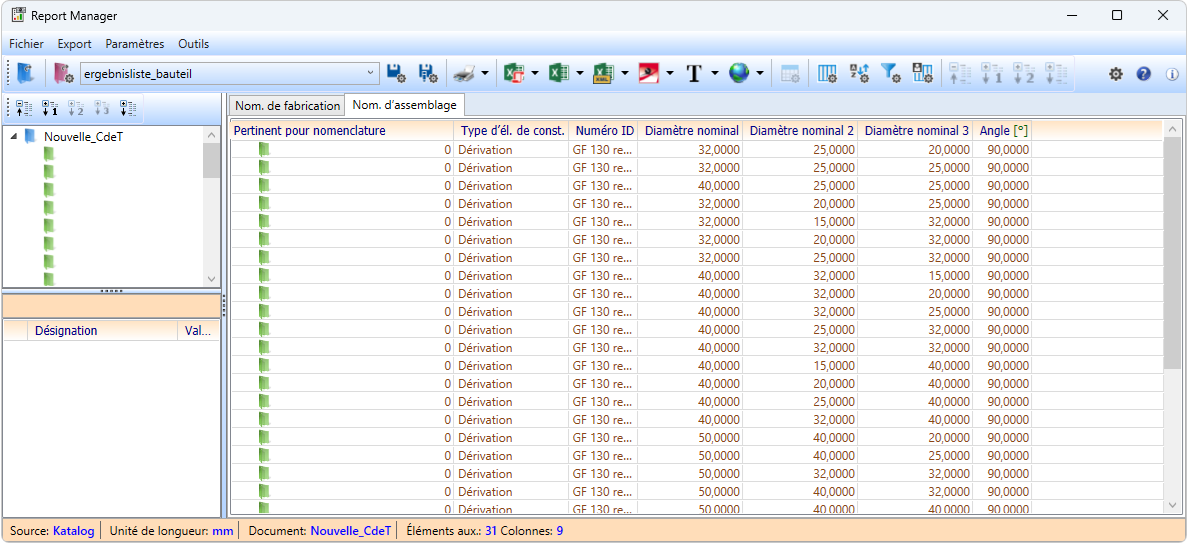Open the Paramètres menu
The image size is (1187, 543).
[134, 44]
